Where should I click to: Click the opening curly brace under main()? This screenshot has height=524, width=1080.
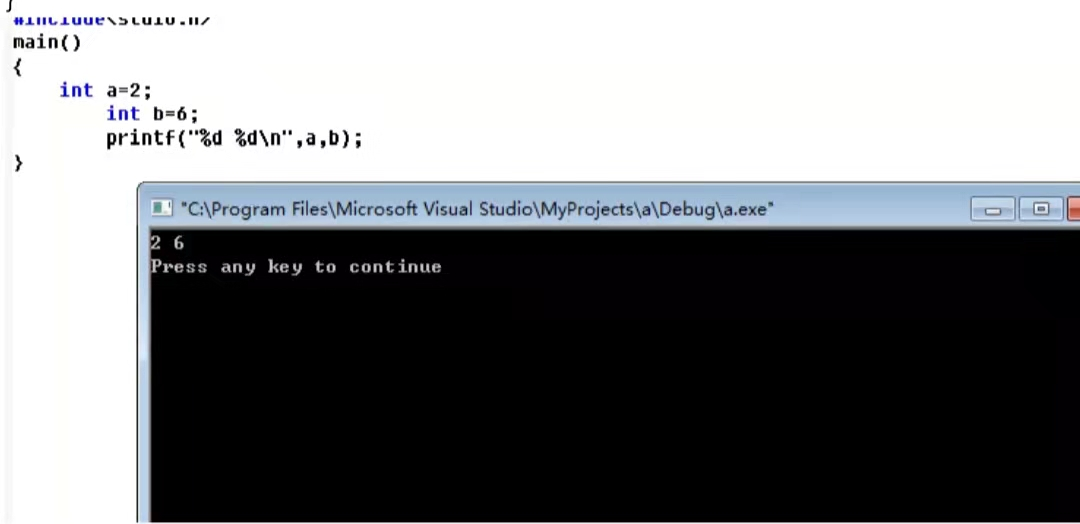pyautogui.click(x=18, y=67)
